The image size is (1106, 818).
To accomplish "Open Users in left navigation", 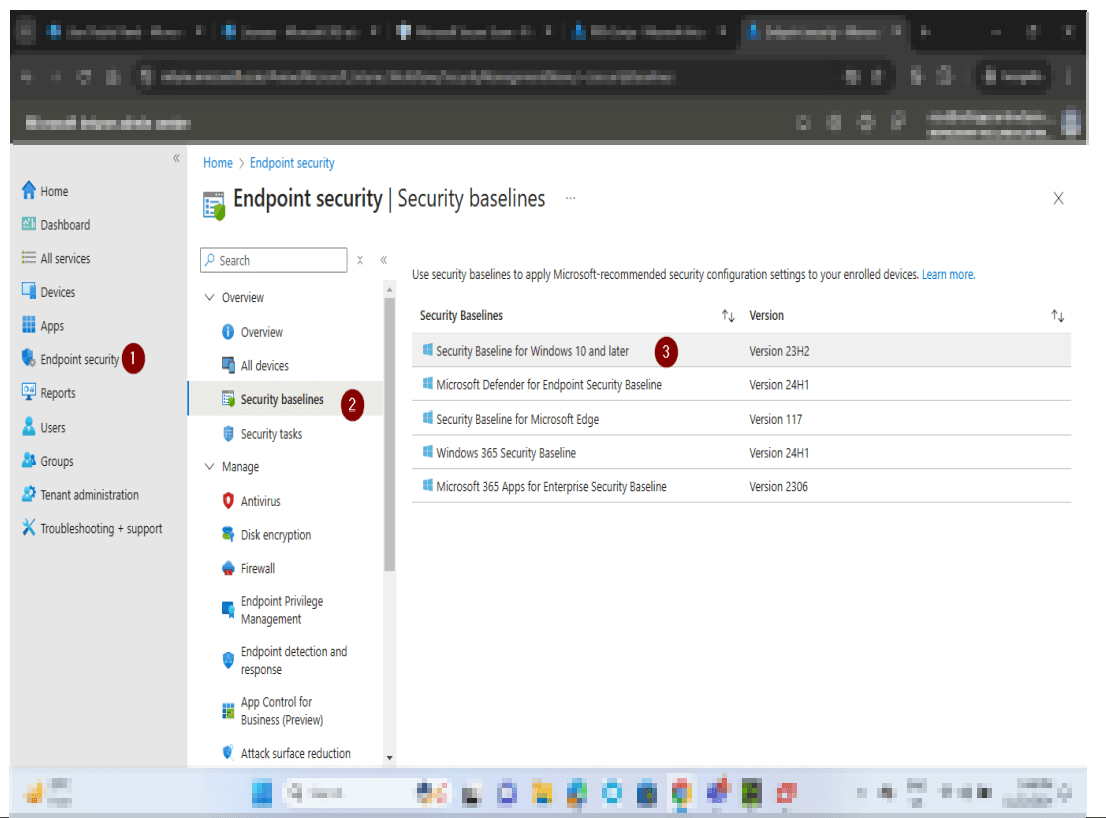I will coord(43,427).
